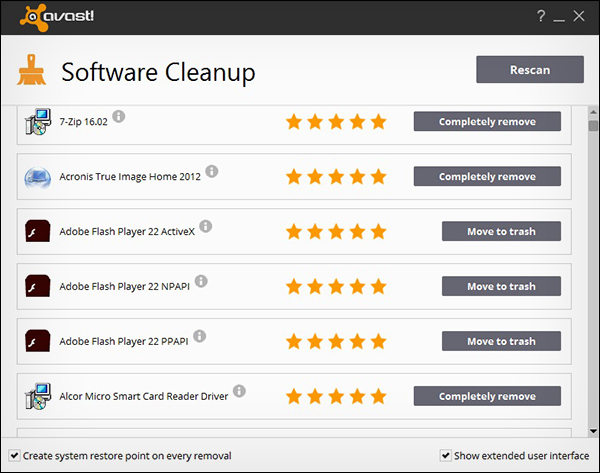Toggle Show extended user interface checkbox
The image size is (600, 473).
coord(445,456)
